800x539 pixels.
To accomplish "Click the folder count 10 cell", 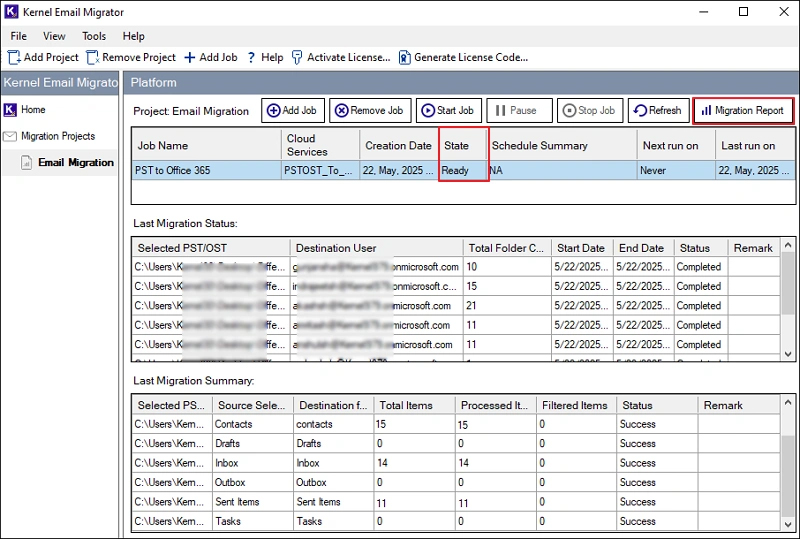I will point(507,267).
